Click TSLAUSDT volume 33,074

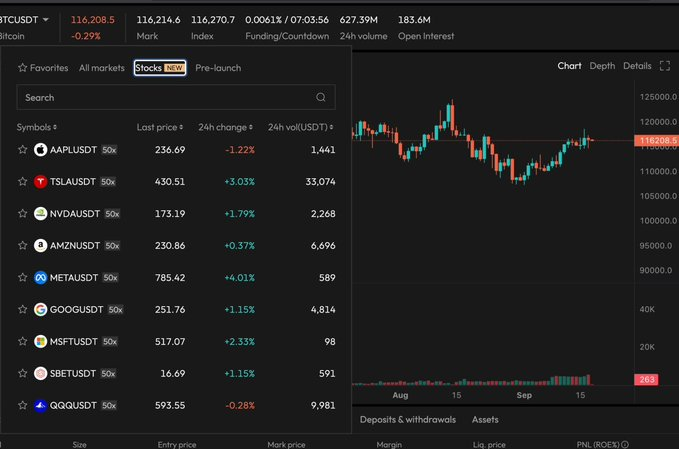point(320,182)
